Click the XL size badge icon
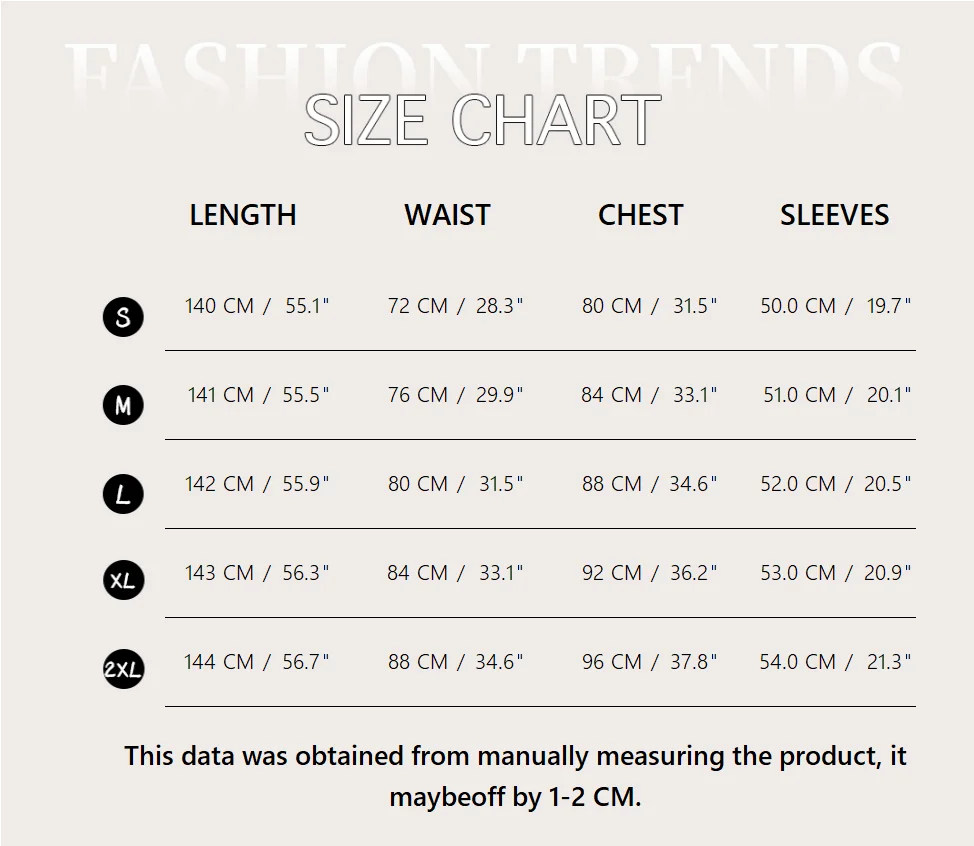This screenshot has height=846, width=974. coord(123,580)
